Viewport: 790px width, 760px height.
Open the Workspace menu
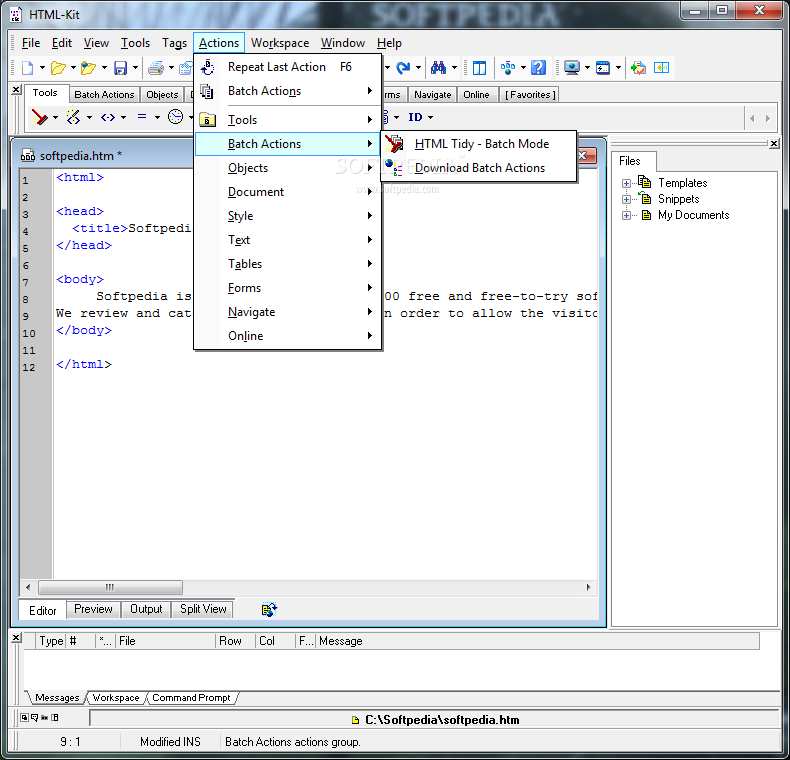280,43
